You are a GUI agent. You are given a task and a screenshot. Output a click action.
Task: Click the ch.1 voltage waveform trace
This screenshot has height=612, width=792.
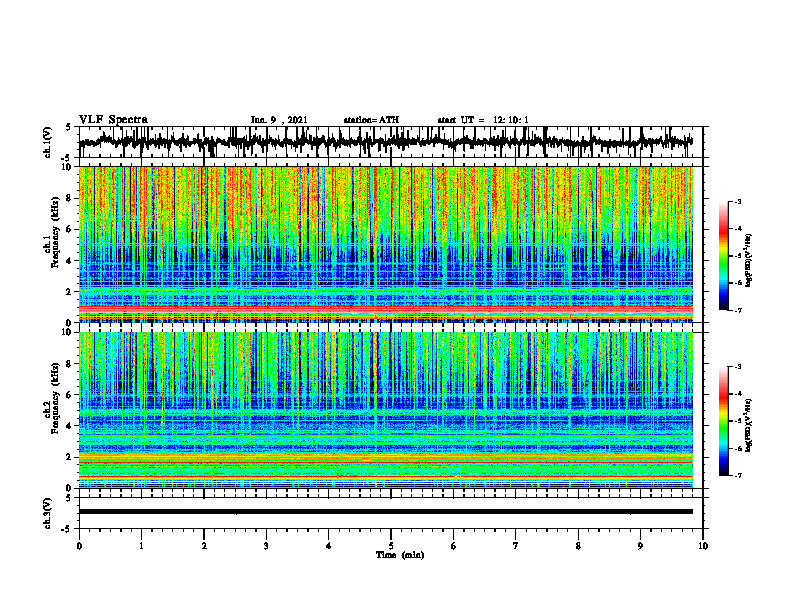tap(385, 142)
